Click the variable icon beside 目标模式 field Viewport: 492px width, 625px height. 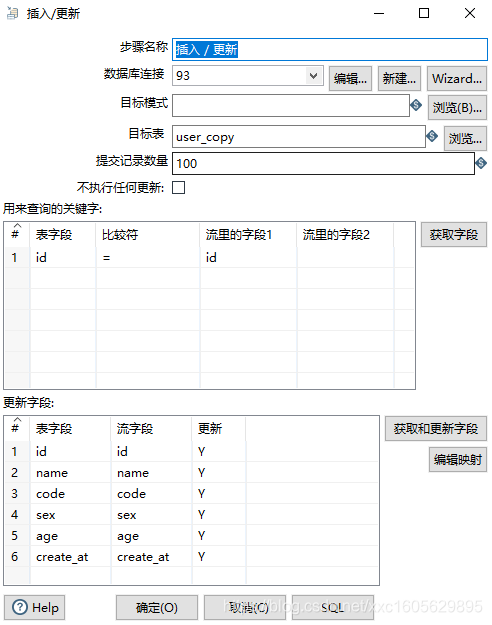click(416, 105)
